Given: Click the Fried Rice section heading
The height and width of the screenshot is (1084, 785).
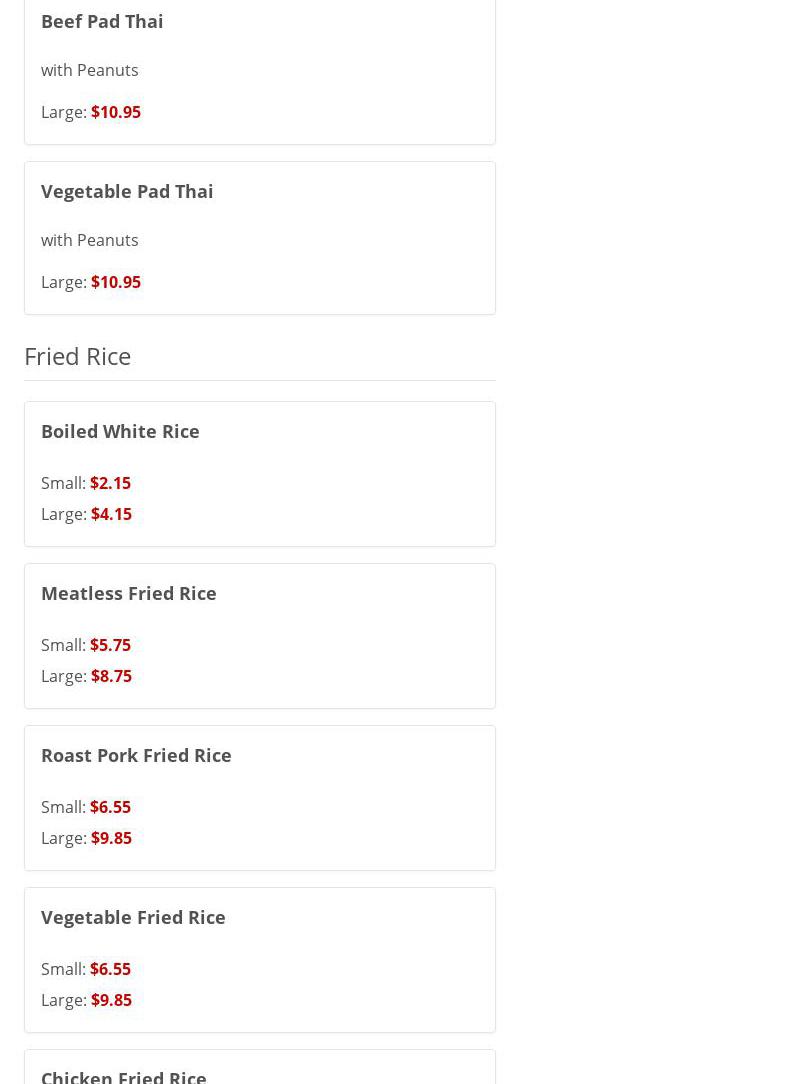Looking at the screenshot, I should 77,356.
